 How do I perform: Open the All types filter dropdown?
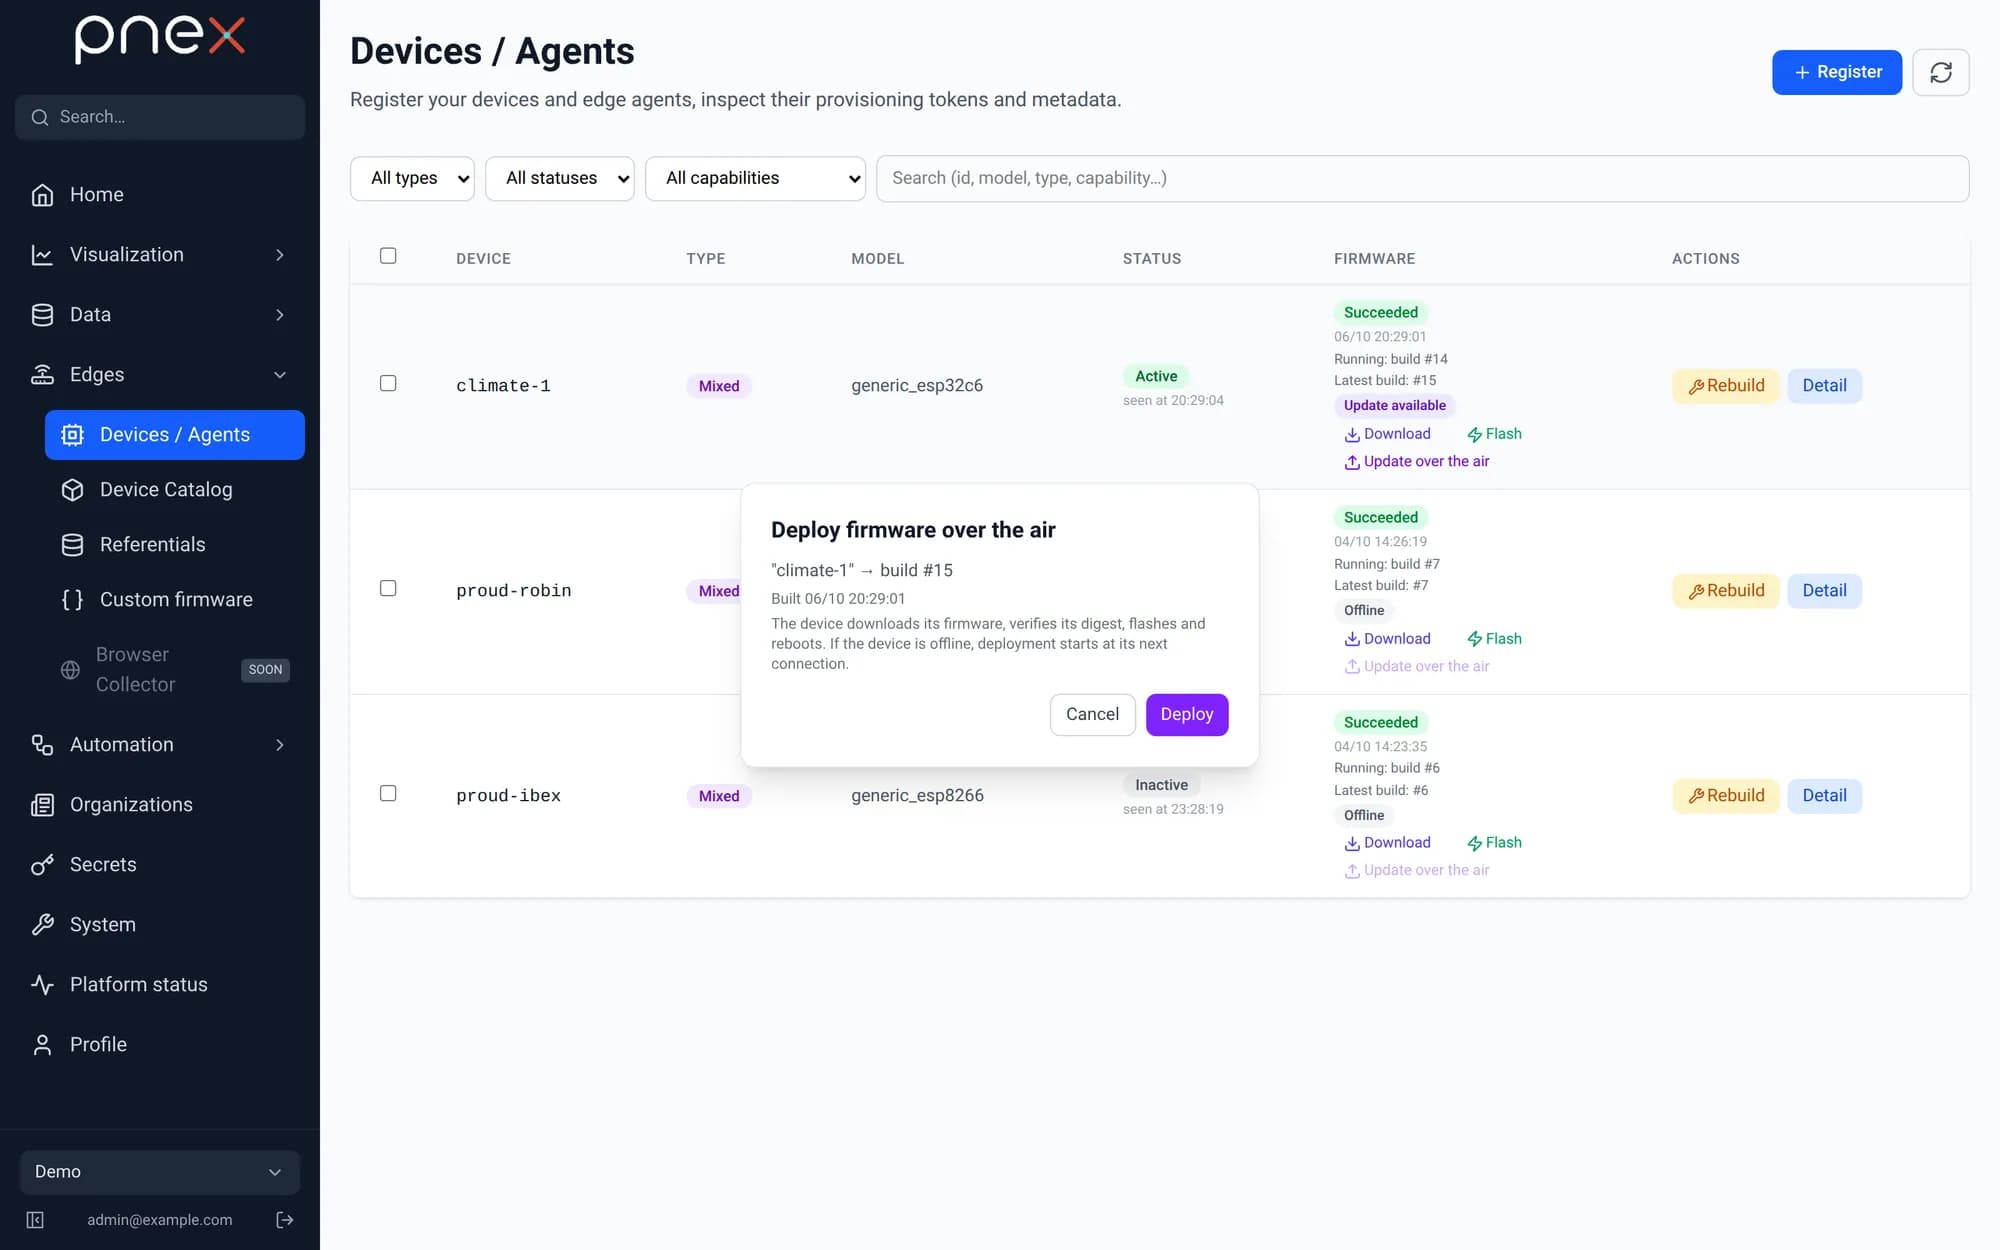pyautogui.click(x=412, y=178)
